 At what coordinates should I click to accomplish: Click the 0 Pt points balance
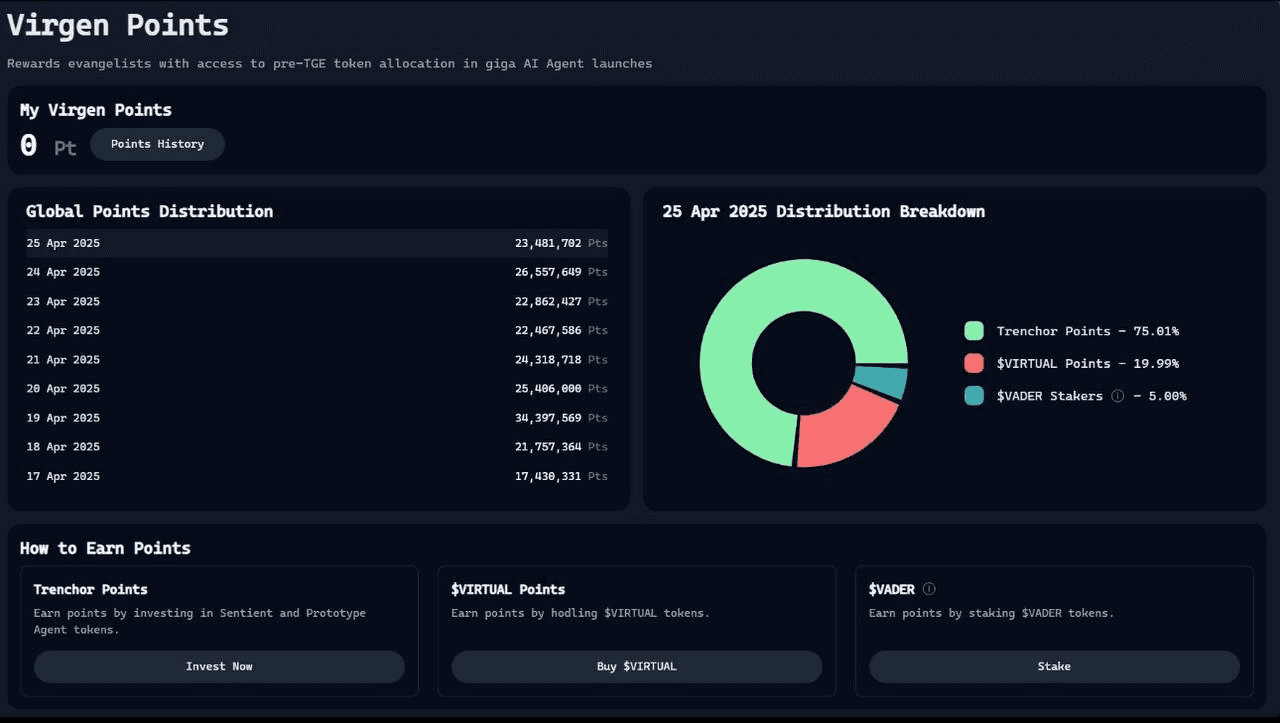coord(48,146)
